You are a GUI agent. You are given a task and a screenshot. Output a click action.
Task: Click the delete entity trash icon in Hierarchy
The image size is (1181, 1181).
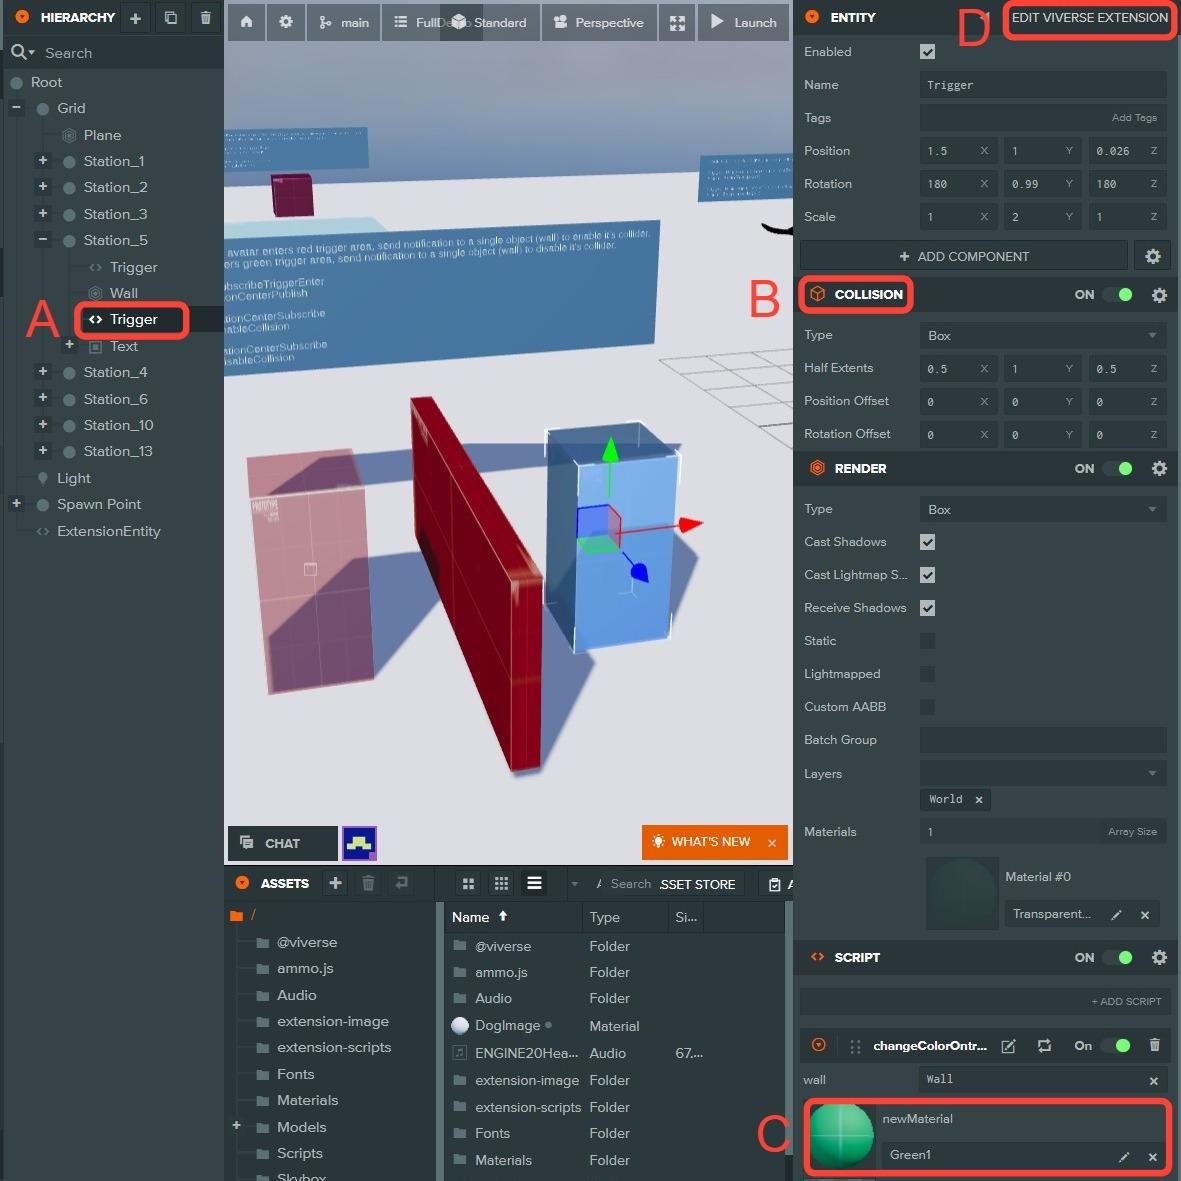205,18
